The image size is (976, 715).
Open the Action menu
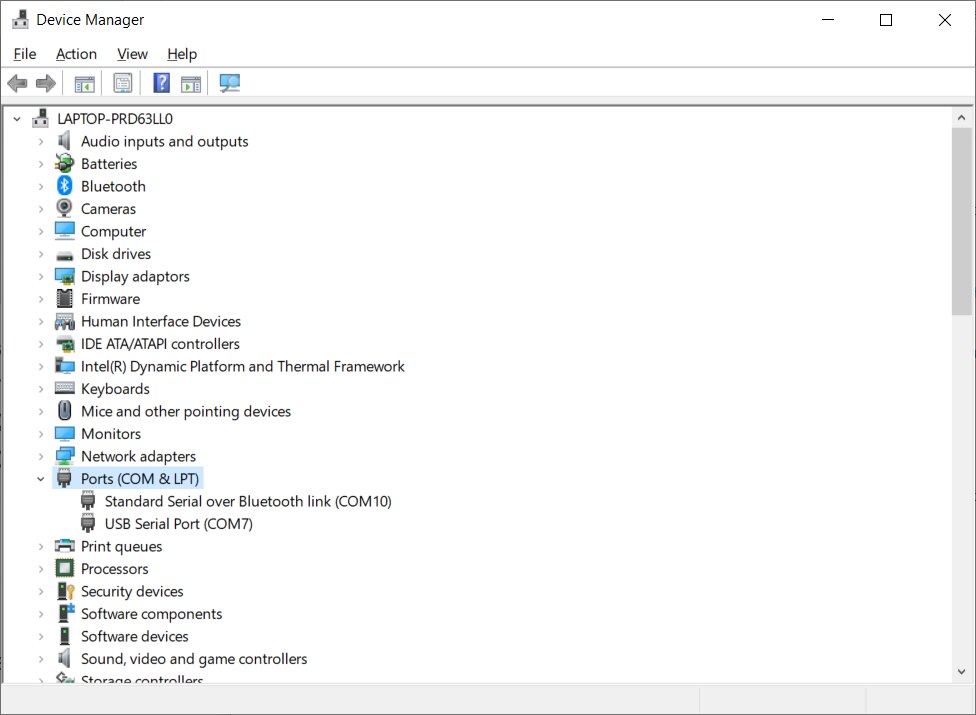[x=77, y=54]
